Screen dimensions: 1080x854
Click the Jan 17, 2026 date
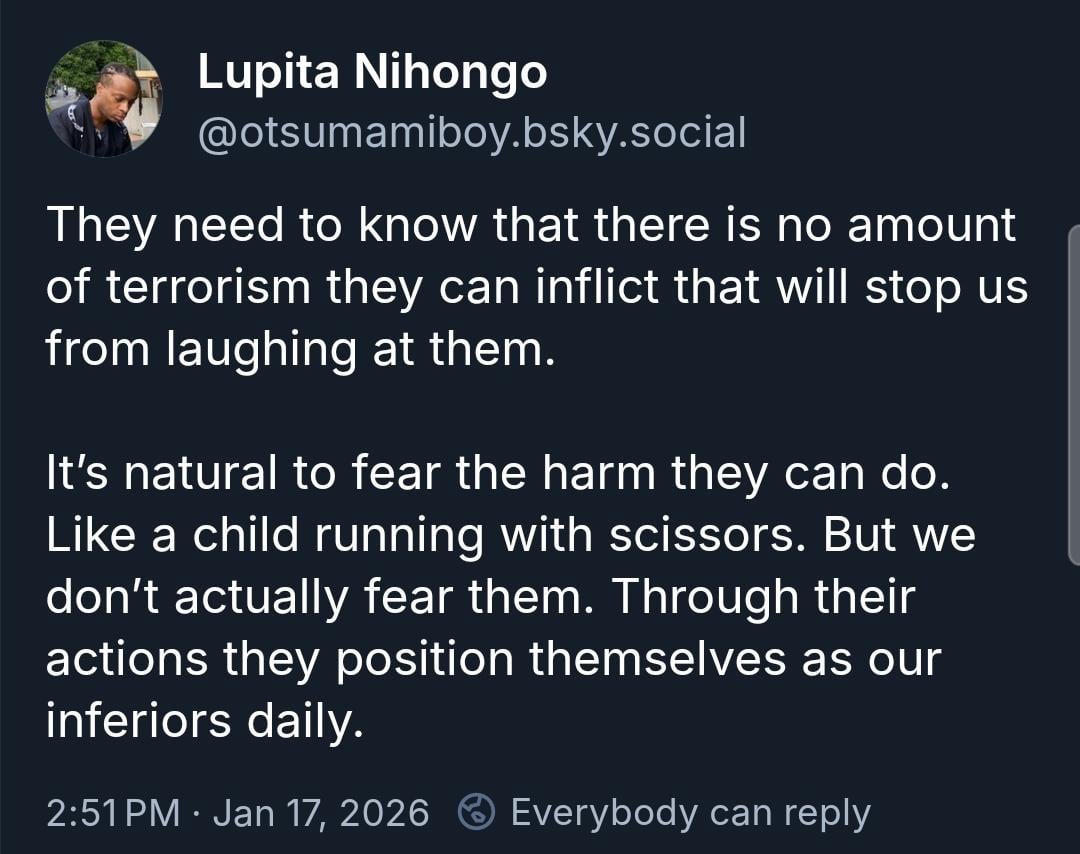[321, 812]
